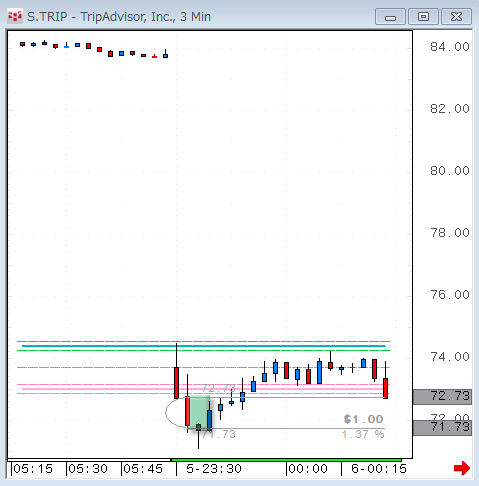Image resolution: width=479 pixels, height=486 pixels.
Task: Minimize the S.TRIP chart window
Action: tap(390, 17)
